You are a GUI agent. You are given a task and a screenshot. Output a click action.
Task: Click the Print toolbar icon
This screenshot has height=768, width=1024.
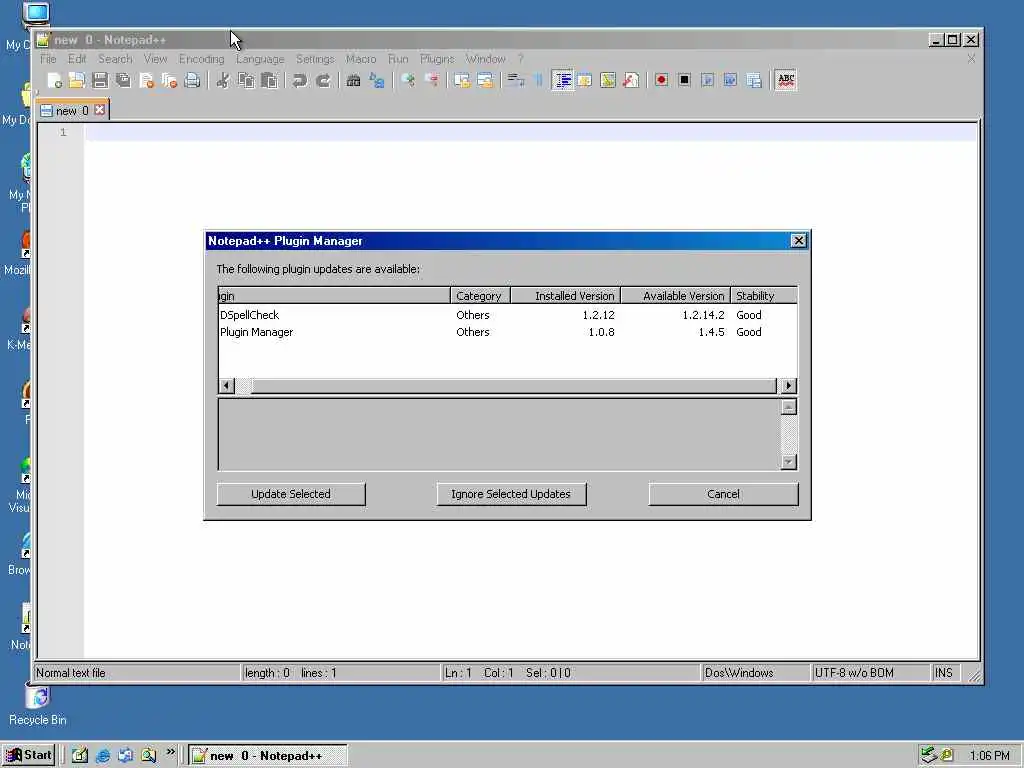coord(192,80)
